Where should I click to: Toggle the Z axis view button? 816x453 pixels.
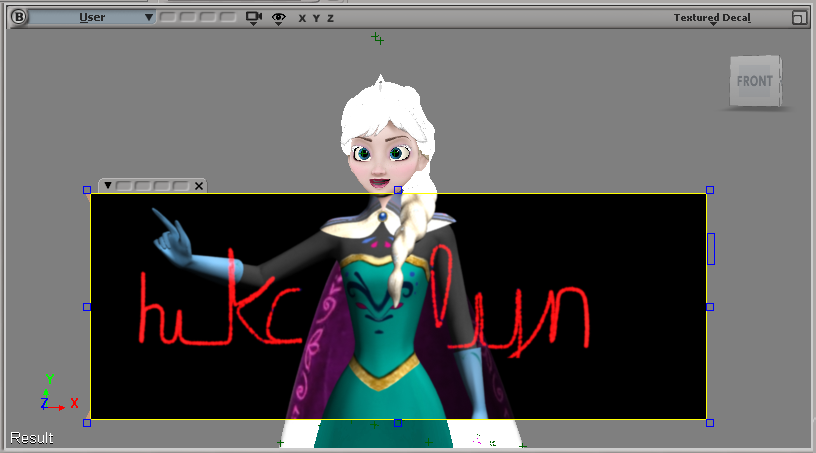[330, 18]
